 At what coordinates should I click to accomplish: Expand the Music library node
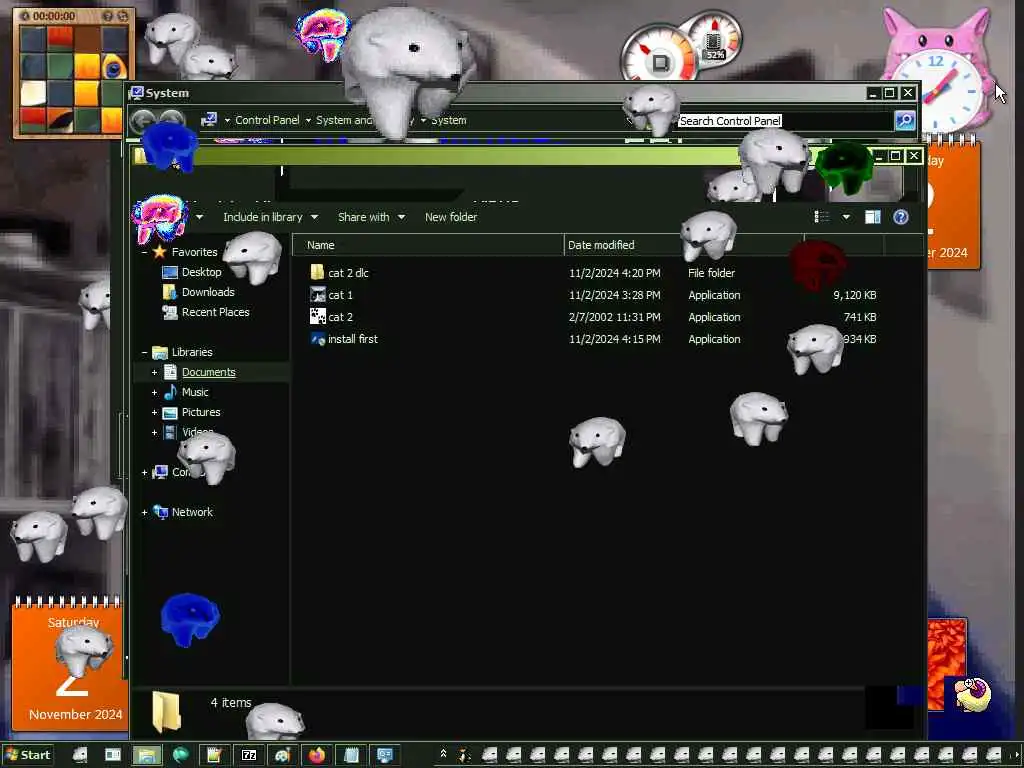tap(154, 392)
